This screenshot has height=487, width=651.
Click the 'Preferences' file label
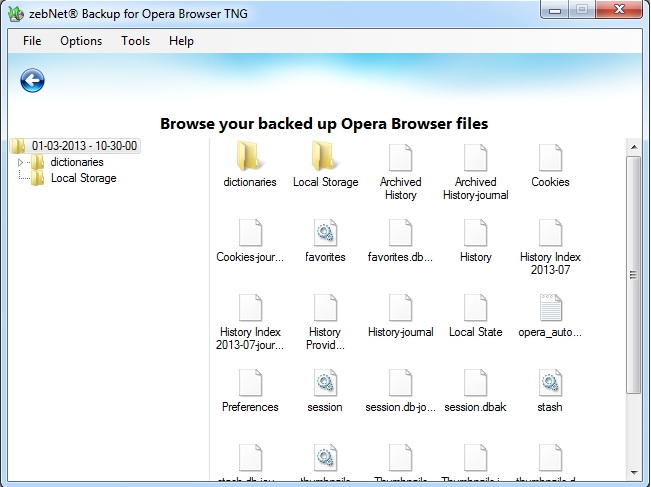click(x=250, y=407)
